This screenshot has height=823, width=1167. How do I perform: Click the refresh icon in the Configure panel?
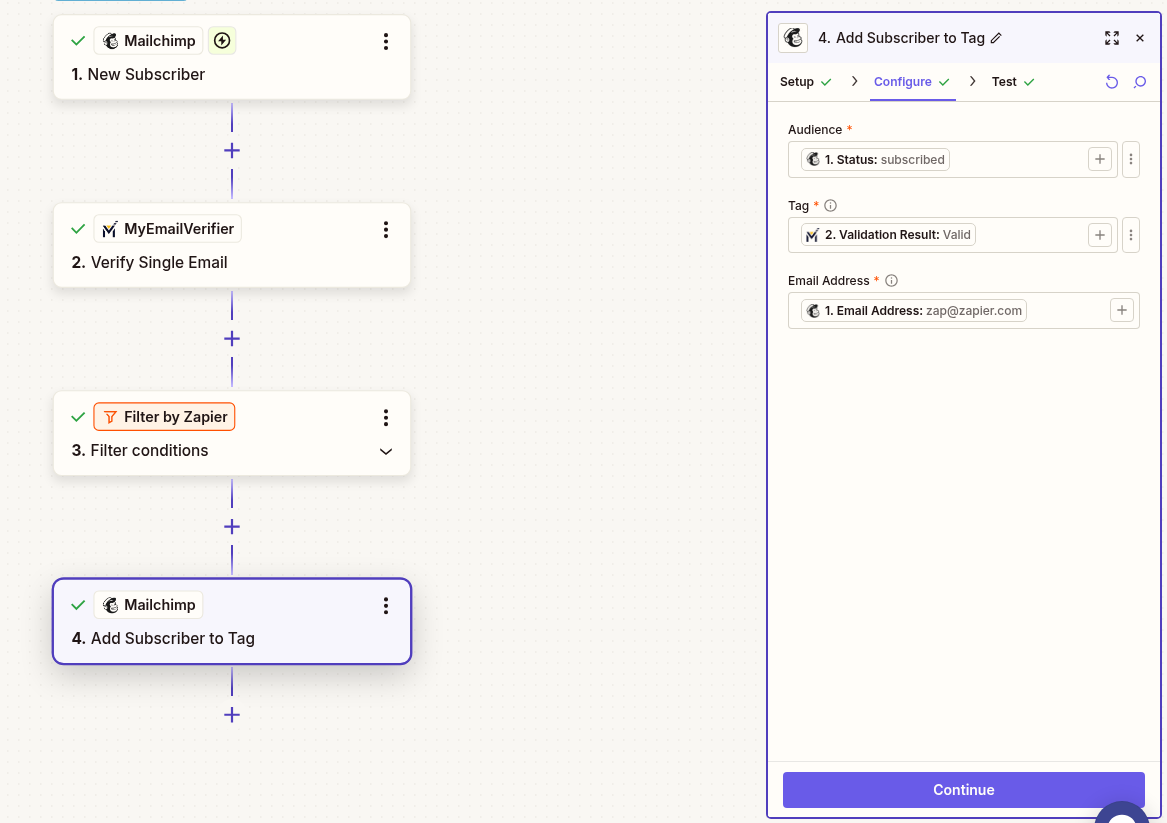pos(1112,81)
